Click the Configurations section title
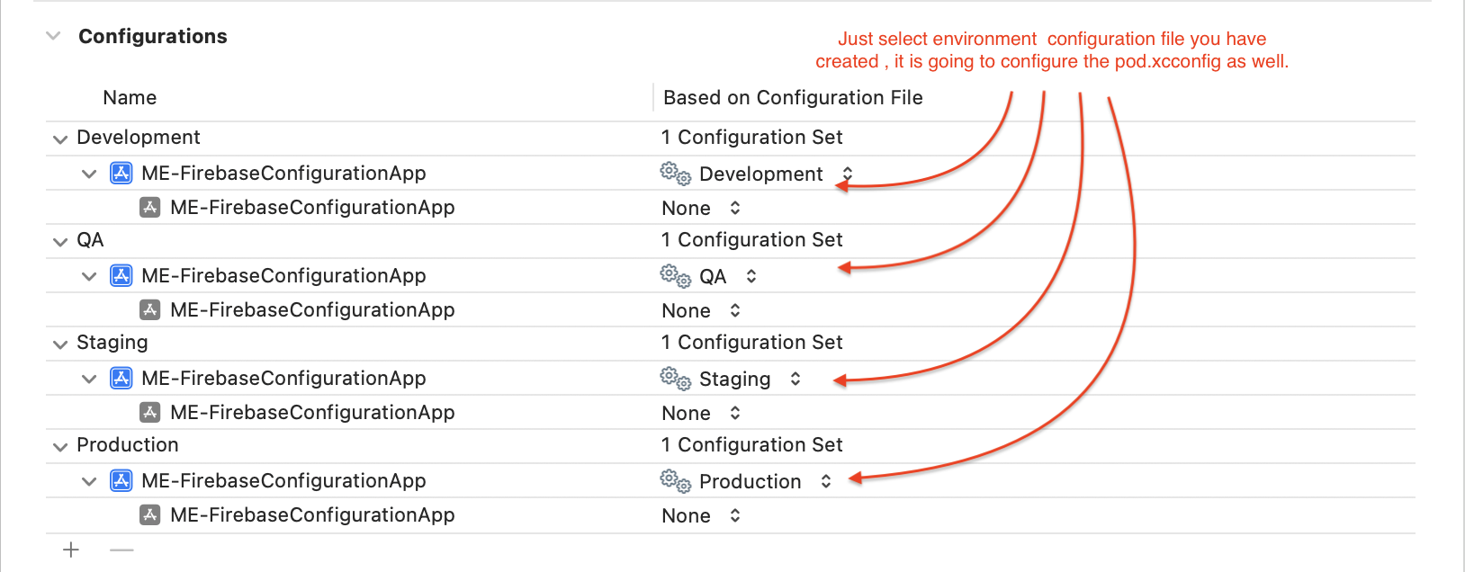 pos(153,37)
